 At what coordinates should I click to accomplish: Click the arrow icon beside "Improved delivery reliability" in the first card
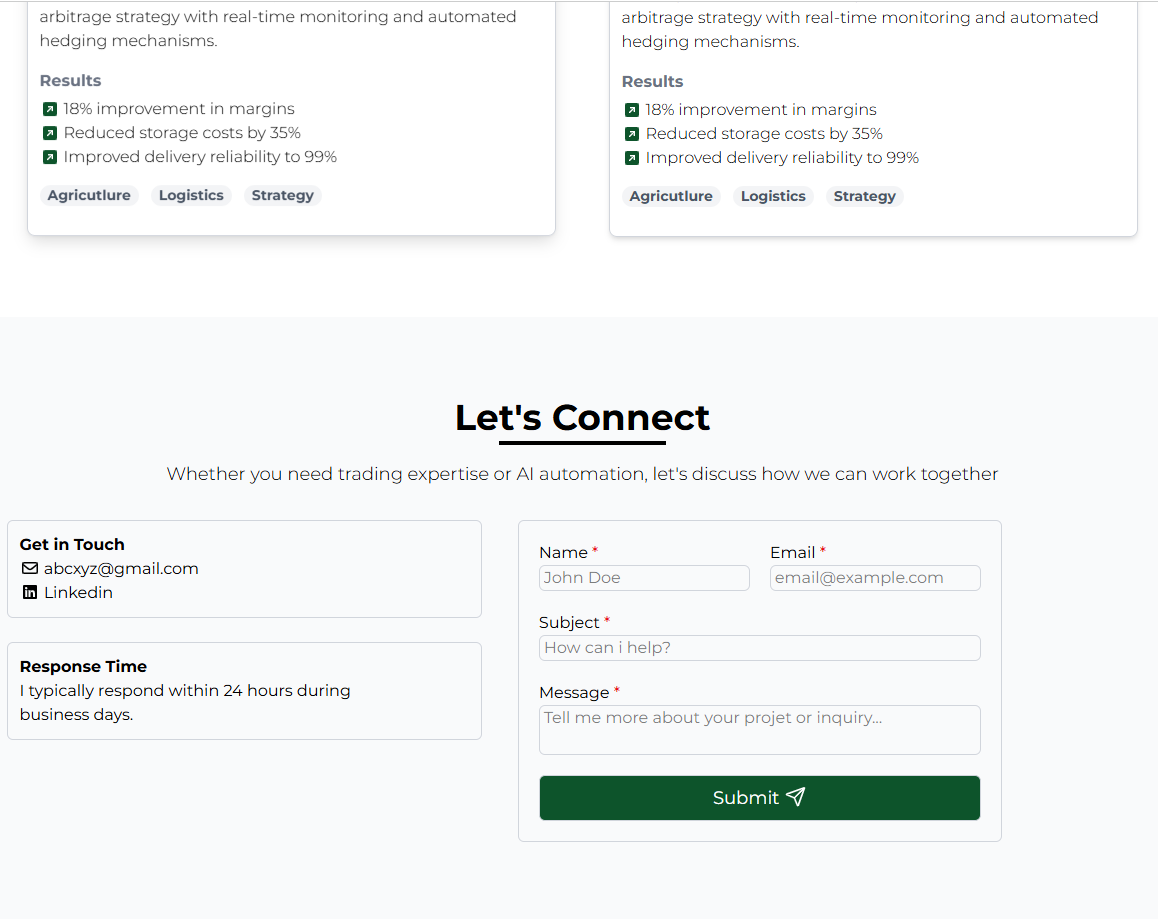coord(50,157)
